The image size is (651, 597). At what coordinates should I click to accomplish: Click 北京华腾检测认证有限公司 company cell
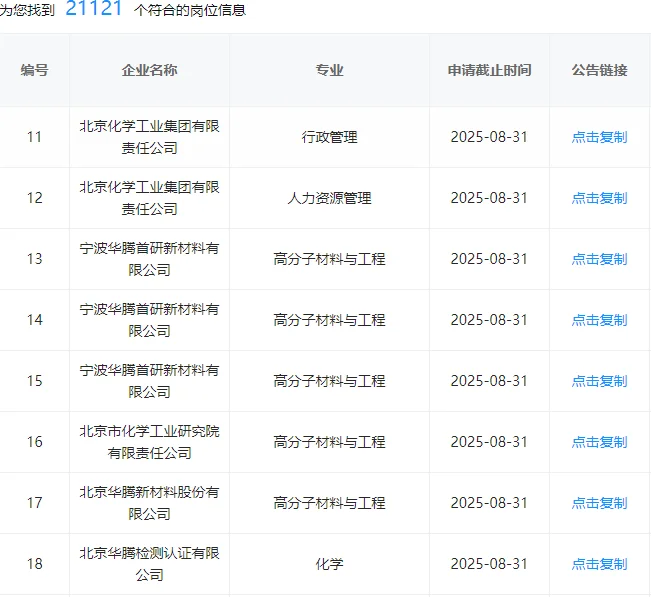tap(149, 564)
